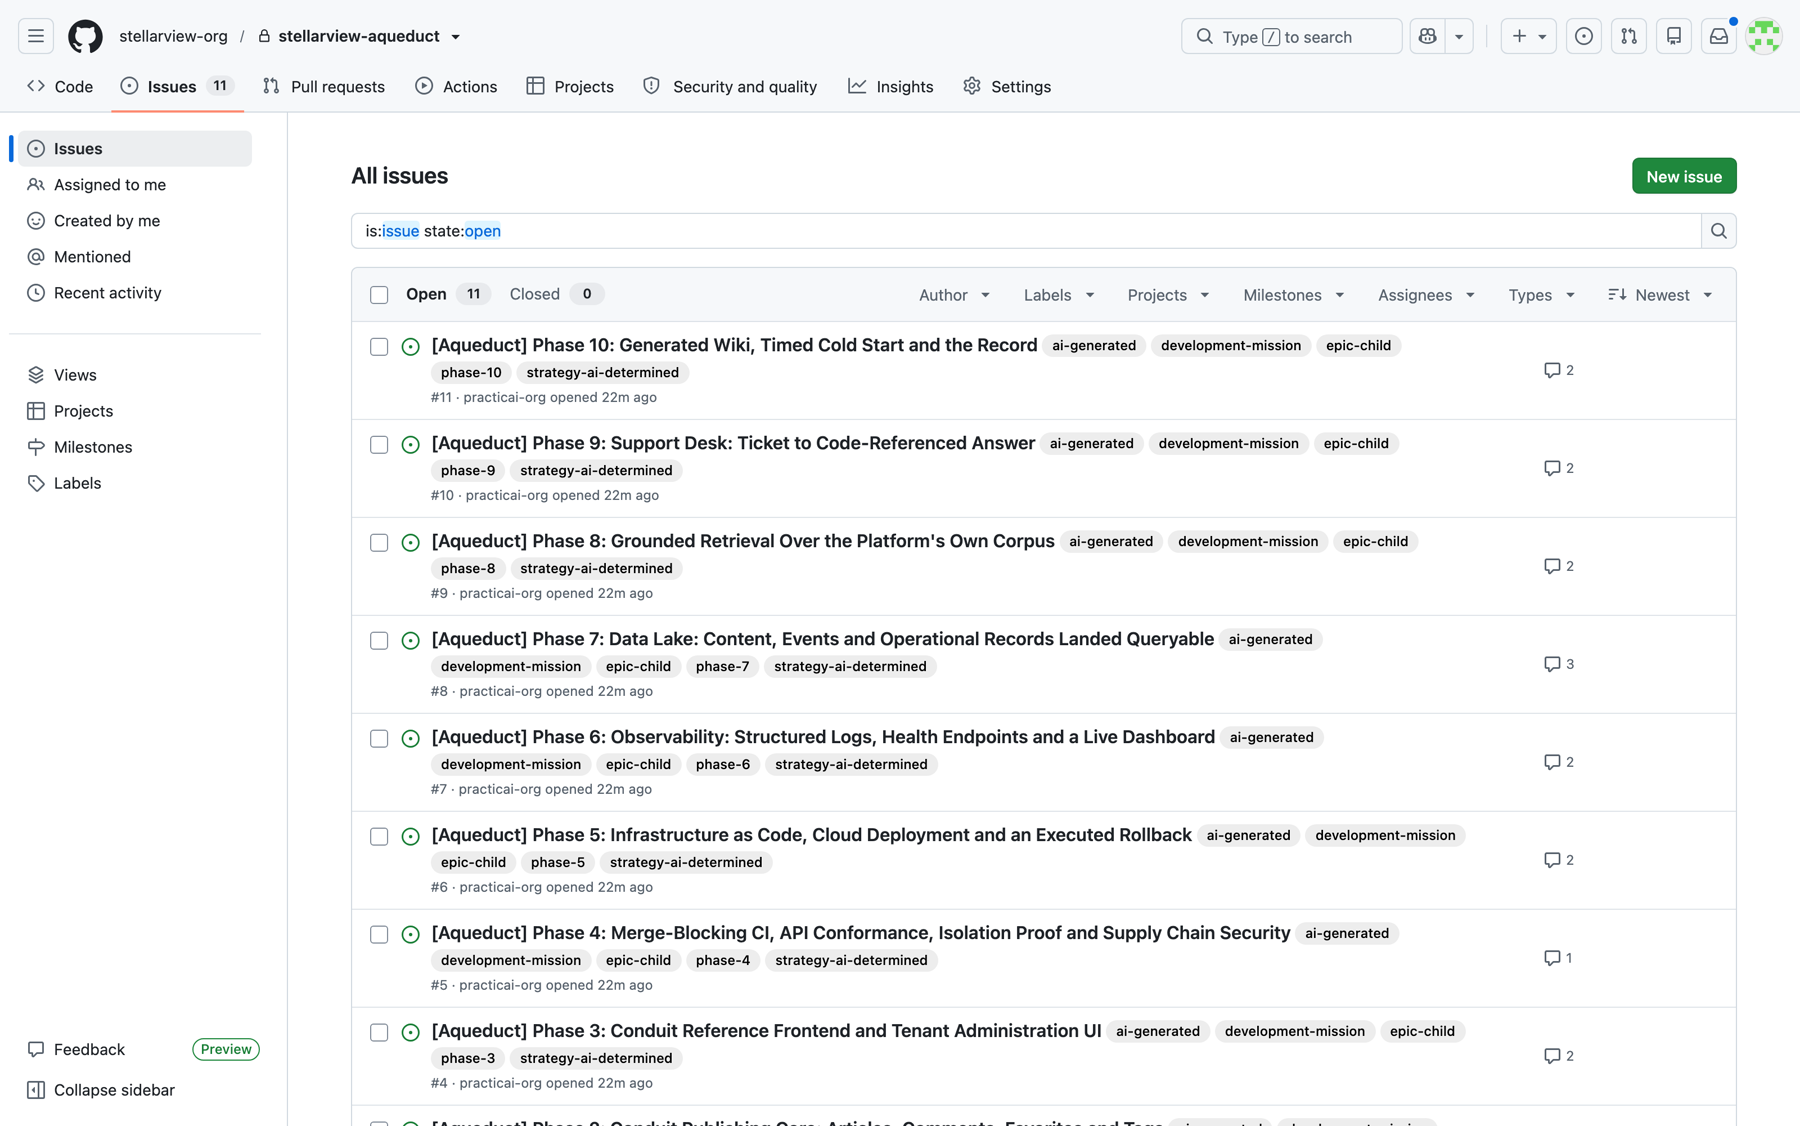Click the Preview badge beside Feedback

point(226,1050)
